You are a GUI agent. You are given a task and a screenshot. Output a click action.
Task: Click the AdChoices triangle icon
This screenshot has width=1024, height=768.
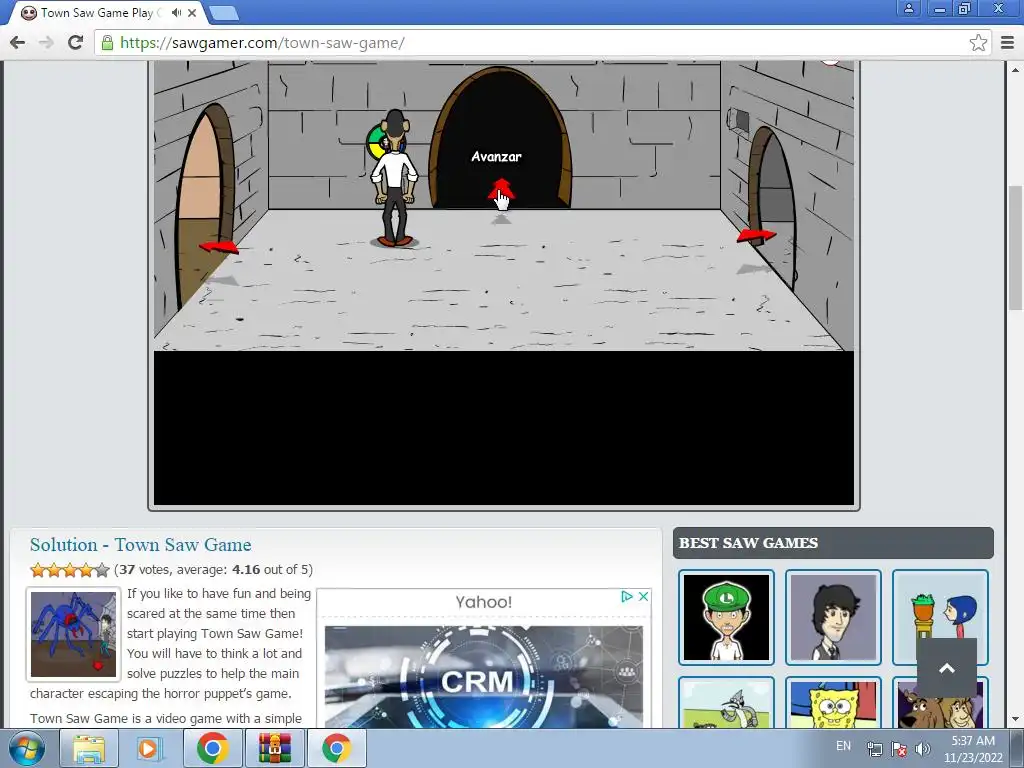tap(627, 596)
